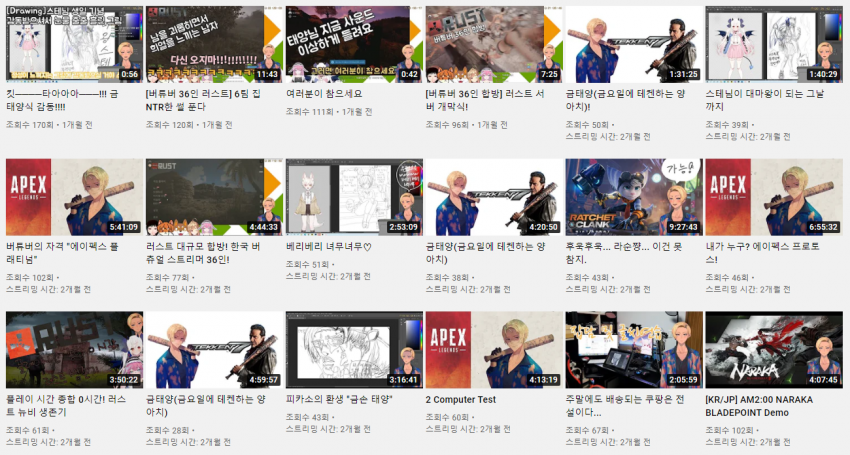Open the '2 Computer Test' video title
The height and width of the screenshot is (455, 850).
pyautogui.click(x=461, y=400)
